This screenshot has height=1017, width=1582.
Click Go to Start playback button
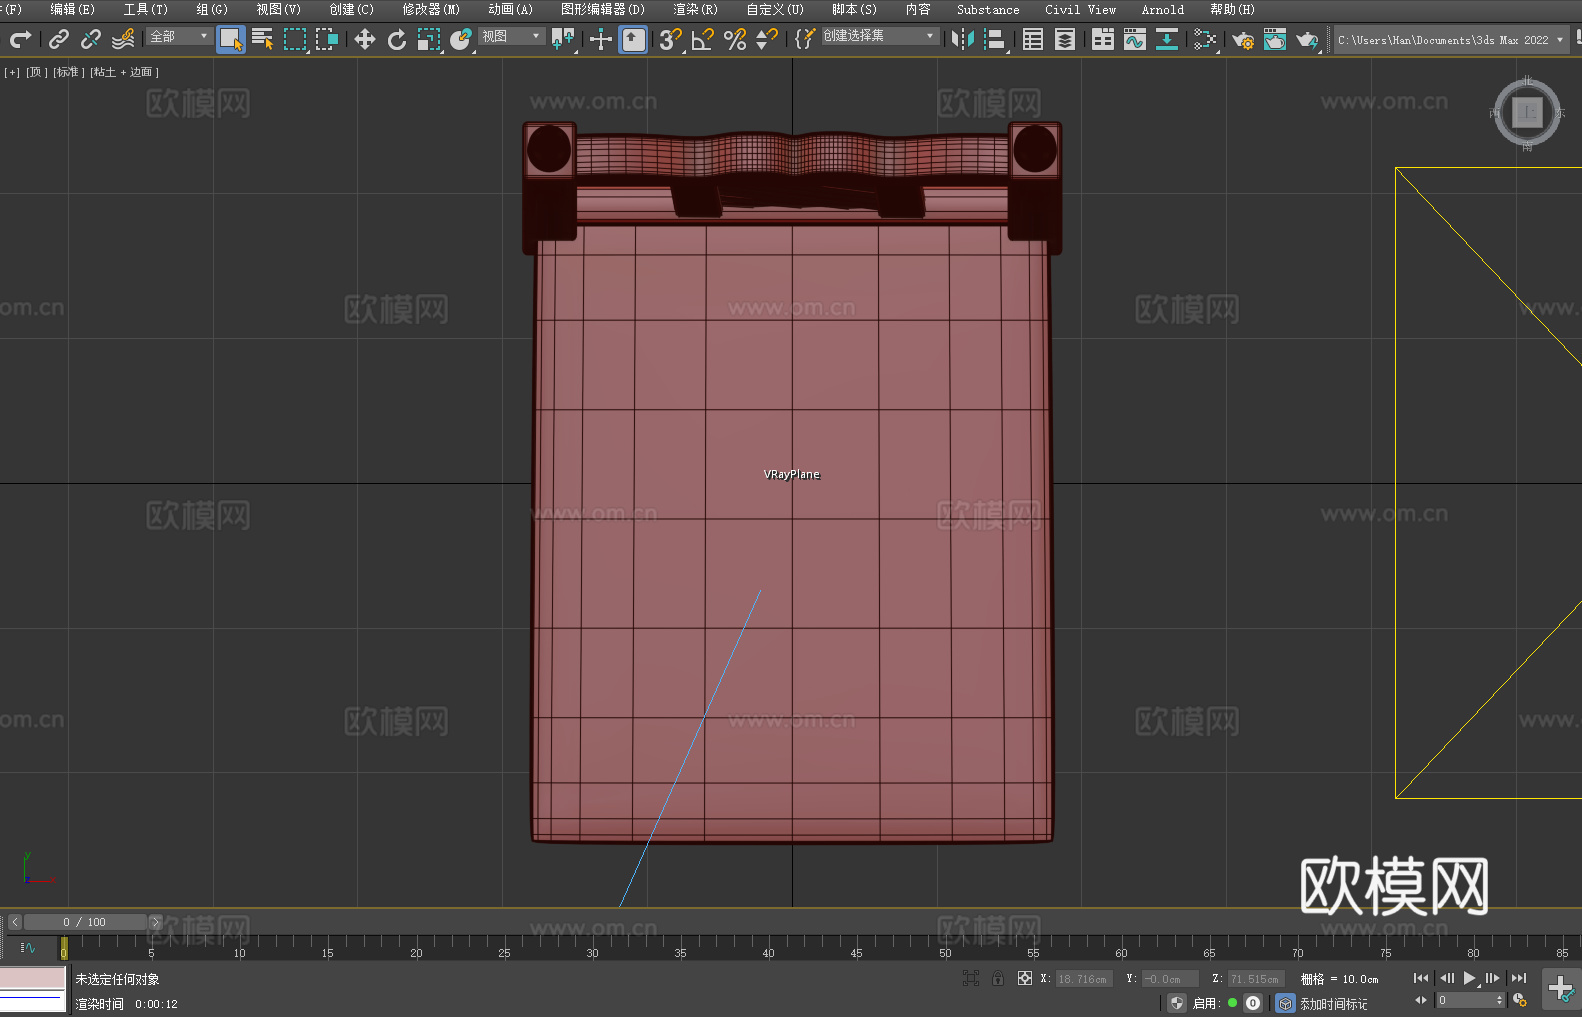point(1421,978)
